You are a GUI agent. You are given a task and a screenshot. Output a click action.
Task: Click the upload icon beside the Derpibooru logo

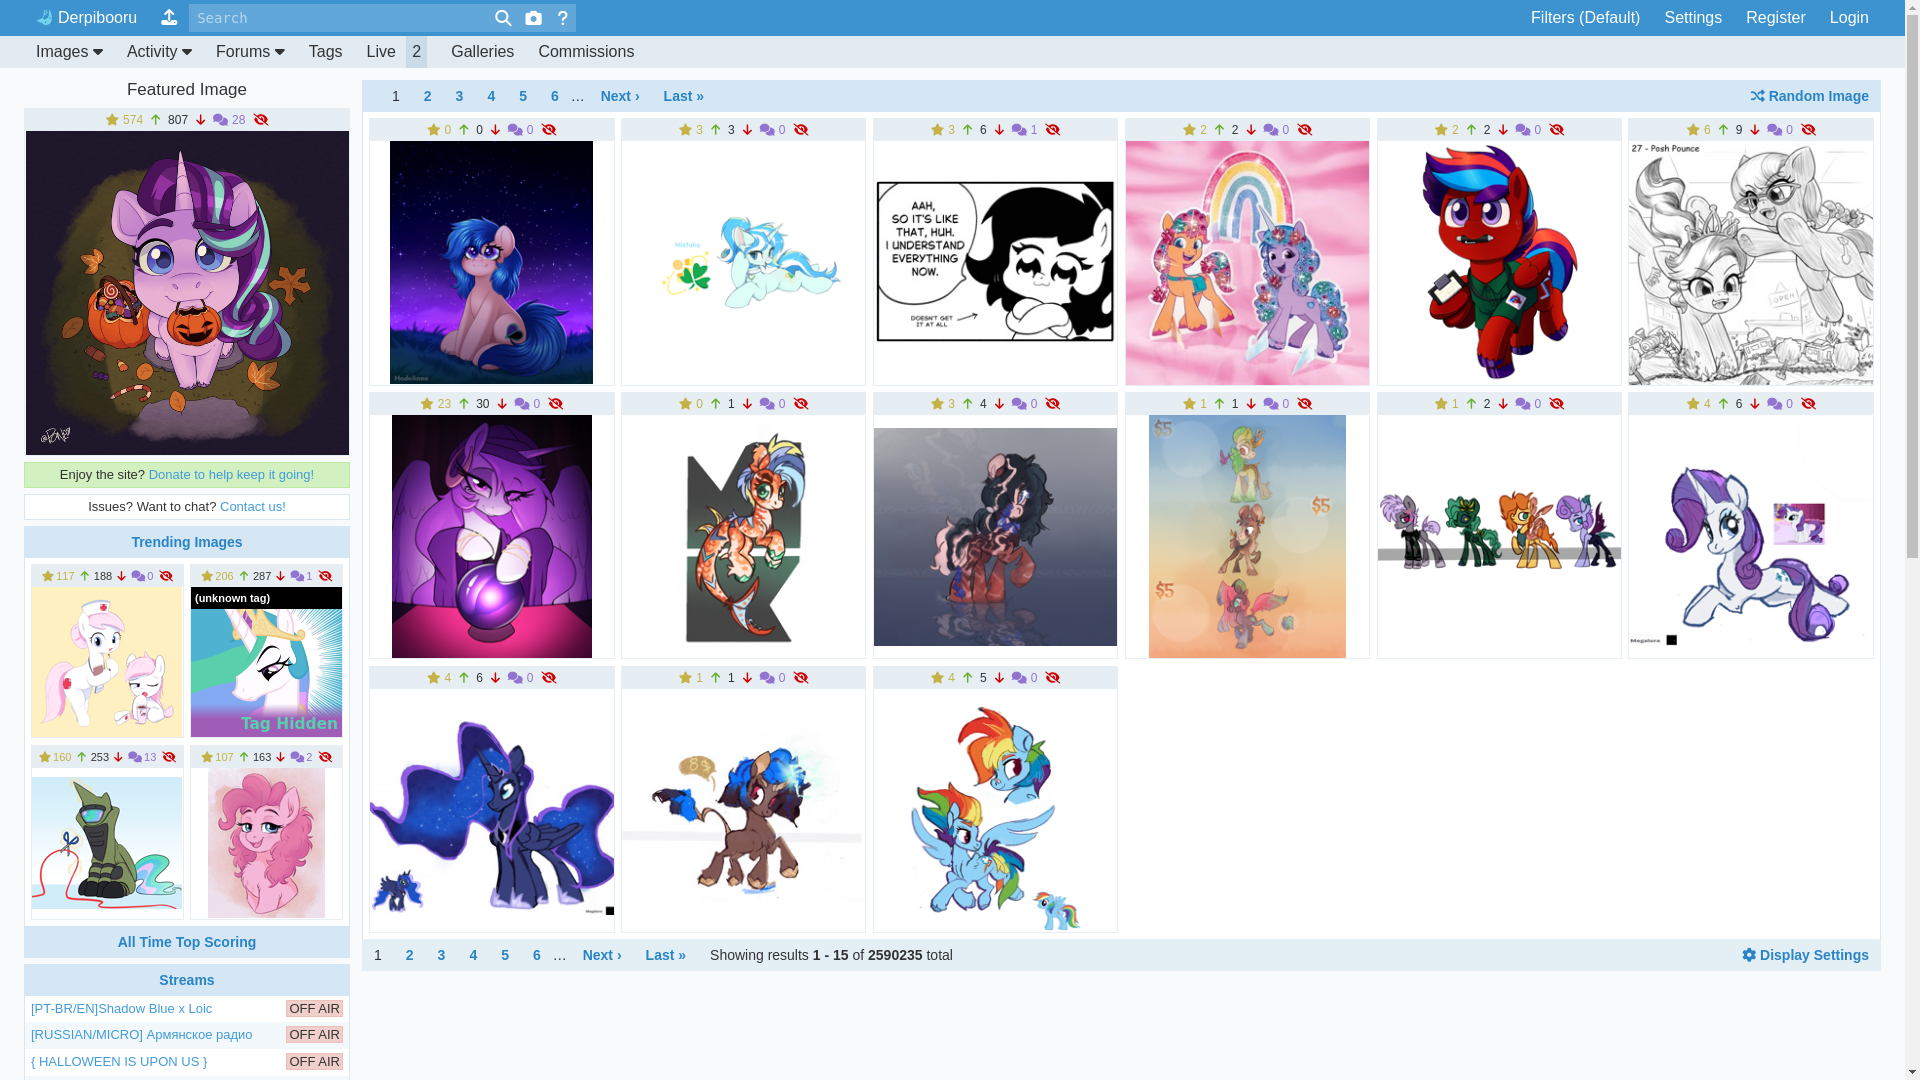[169, 17]
